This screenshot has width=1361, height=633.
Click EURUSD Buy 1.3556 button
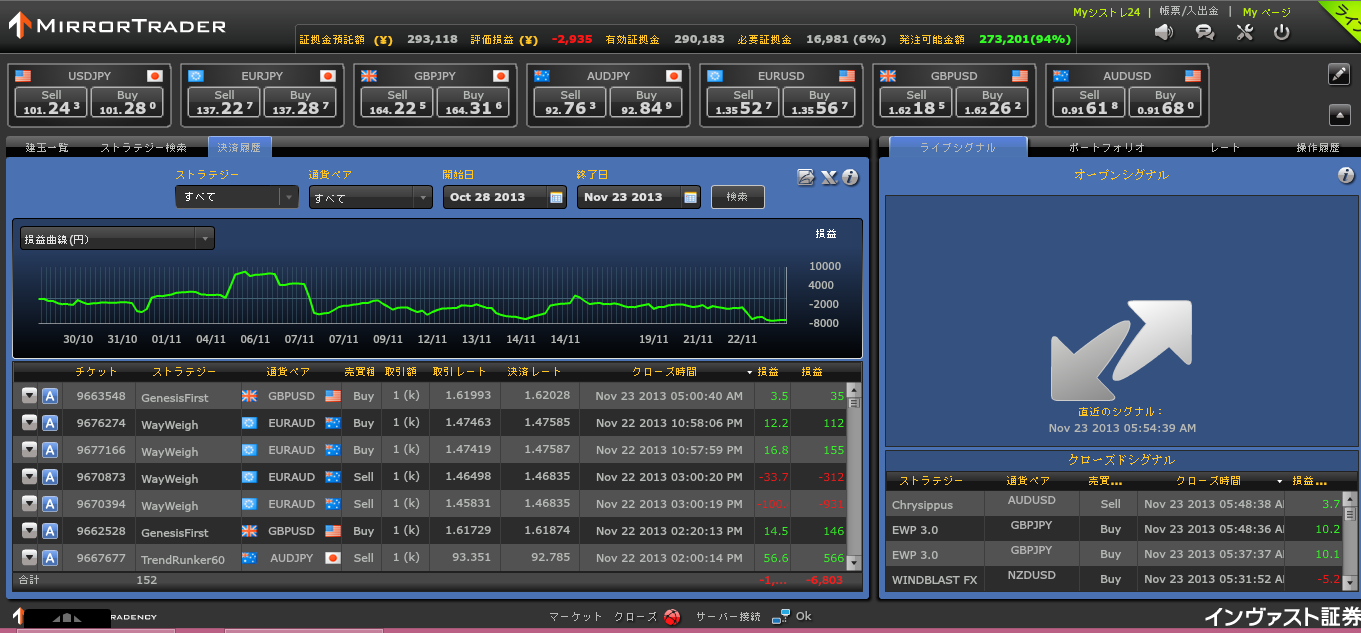pyautogui.click(x=820, y=103)
